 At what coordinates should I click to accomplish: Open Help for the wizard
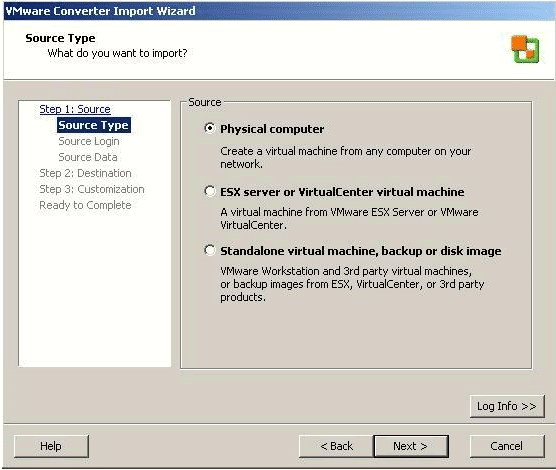pyautogui.click(x=51, y=446)
